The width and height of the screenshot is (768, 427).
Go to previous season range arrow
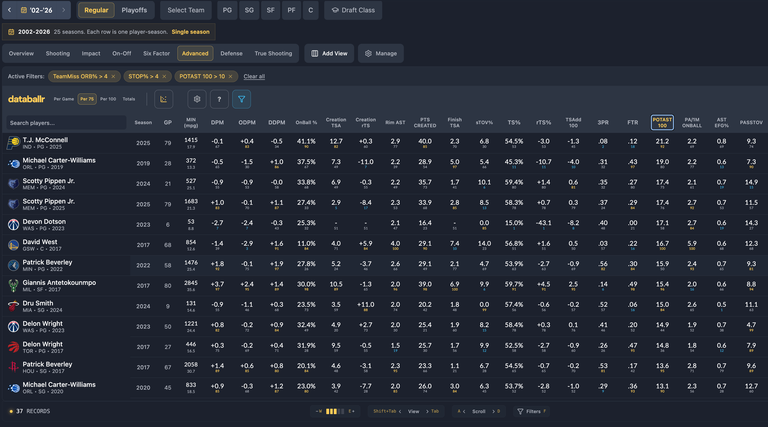pos(9,10)
